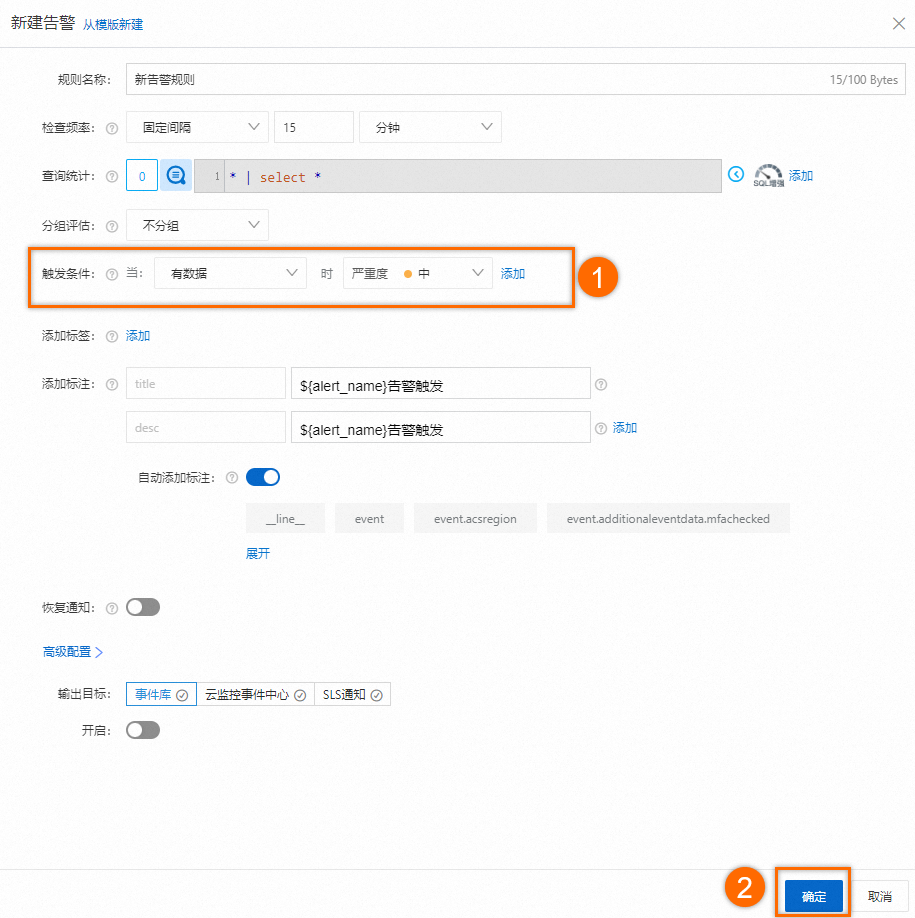Click help icon next to 检查频率
Screen dimensions: 915x918
tap(112, 128)
